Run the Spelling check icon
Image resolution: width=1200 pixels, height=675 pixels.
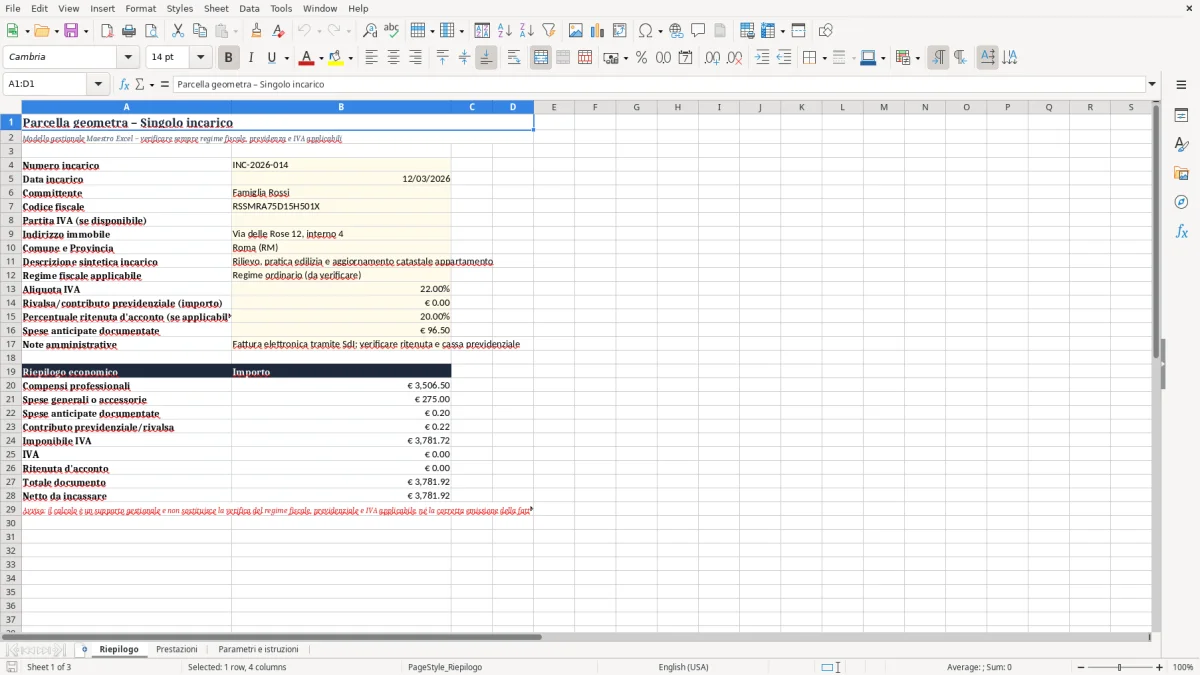pyautogui.click(x=392, y=31)
